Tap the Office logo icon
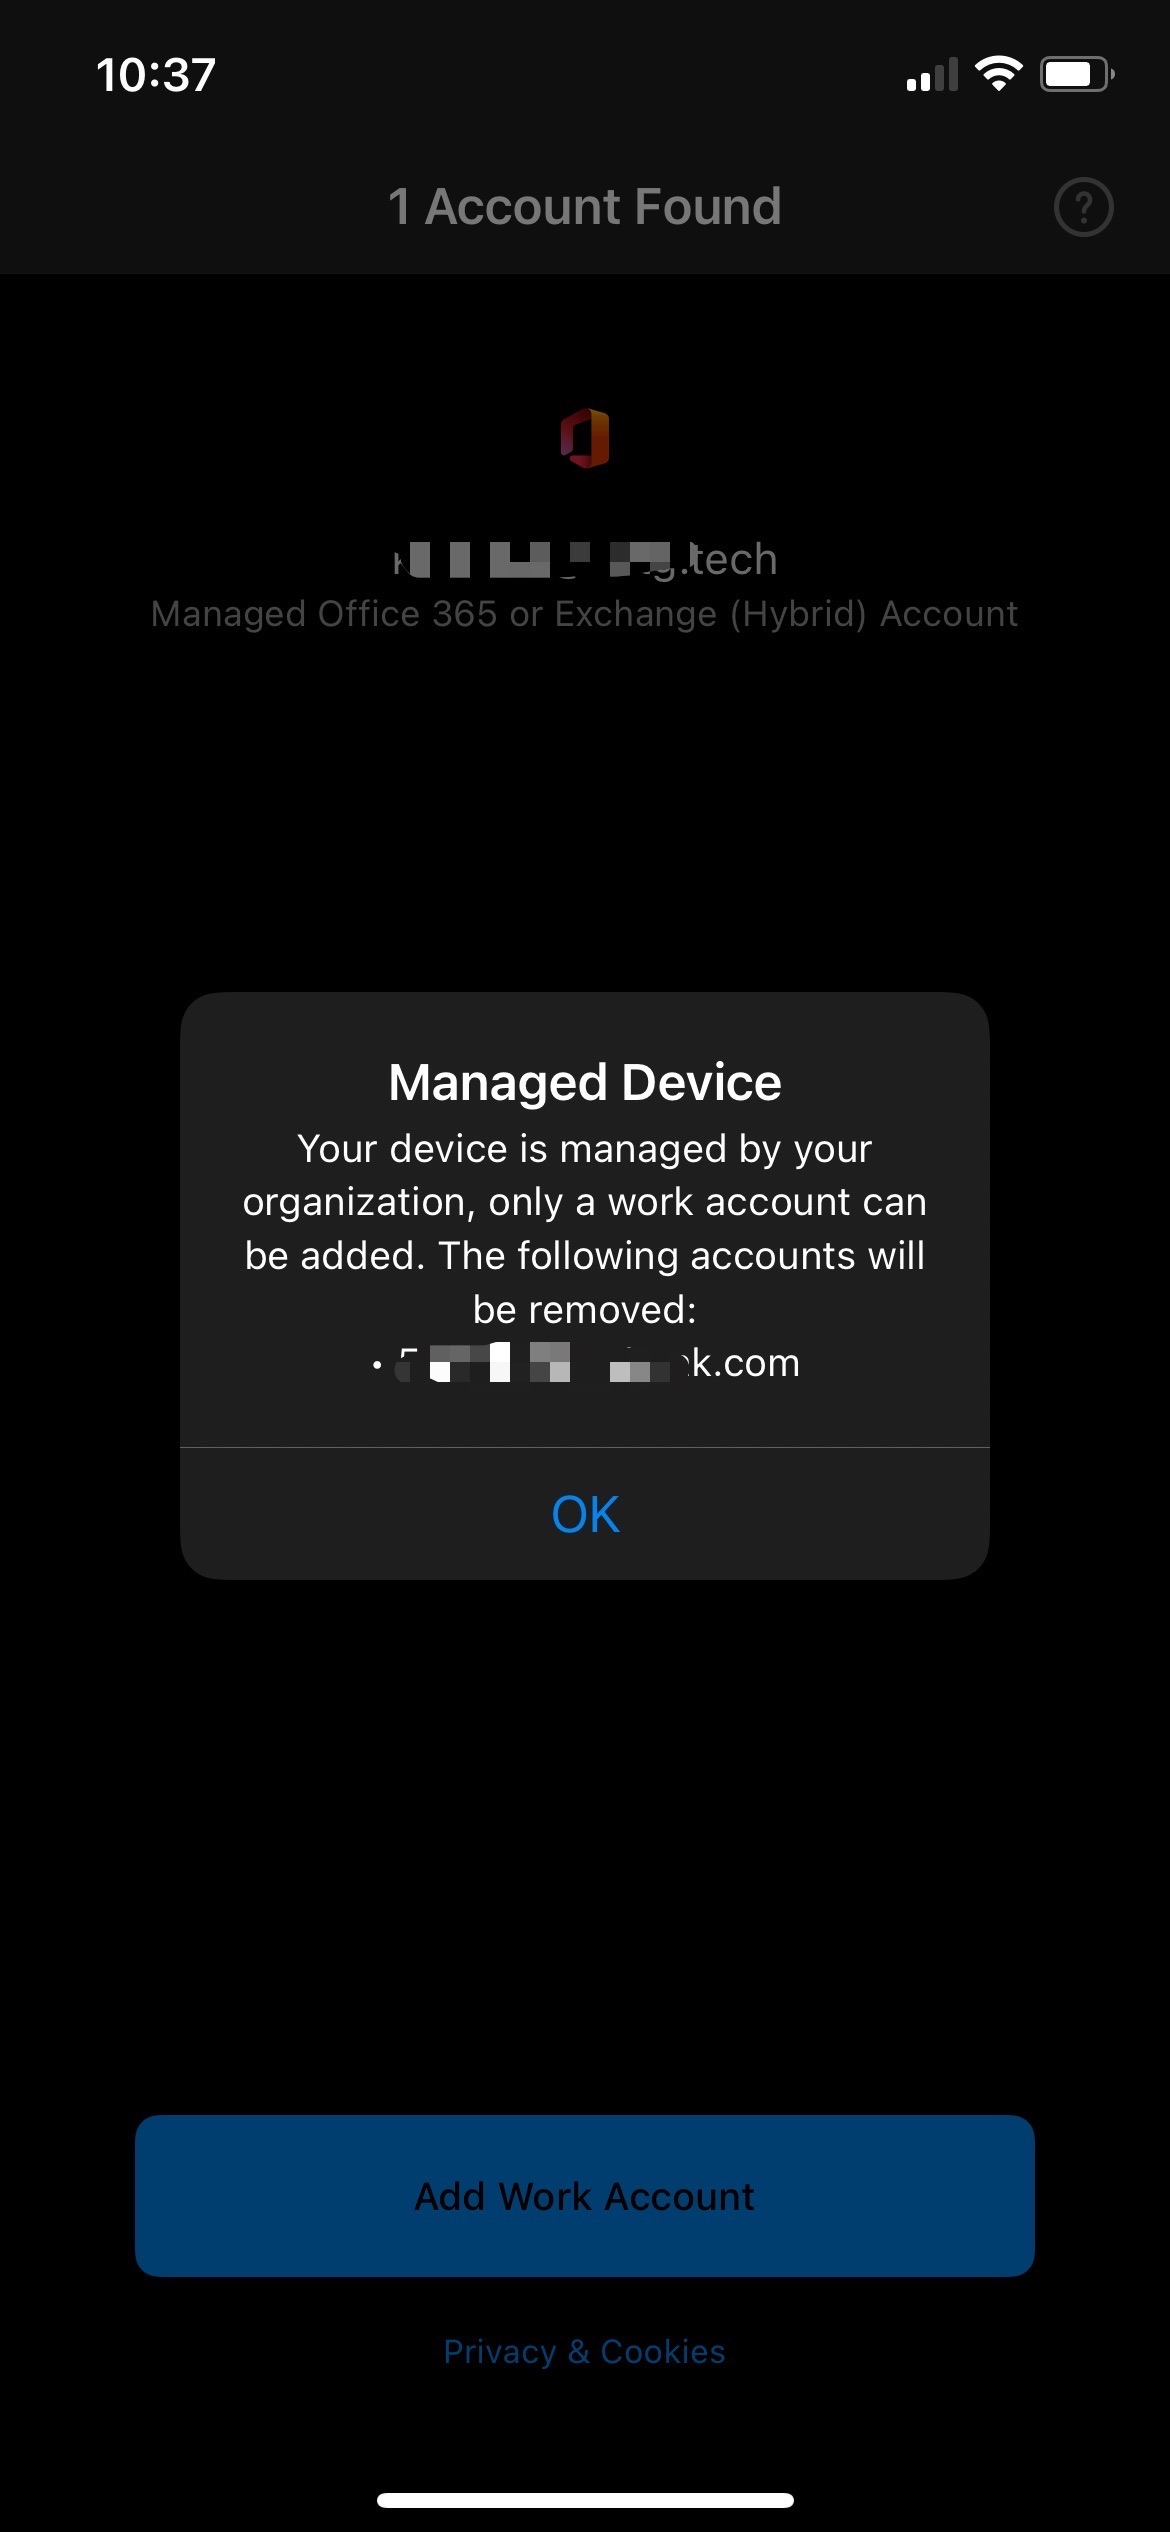Viewport: 1170px width, 2532px height. tap(585, 438)
